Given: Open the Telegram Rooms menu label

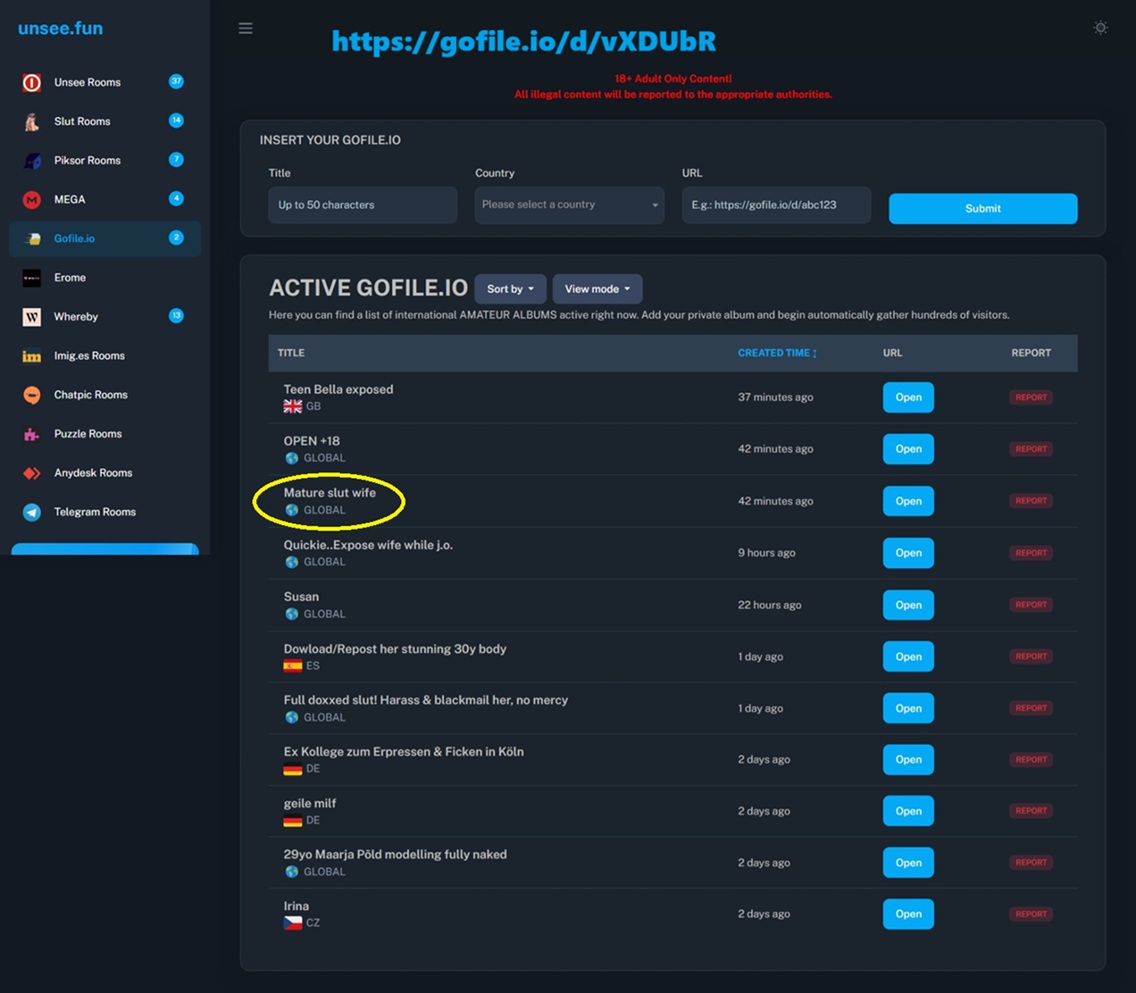Looking at the screenshot, I should [95, 512].
